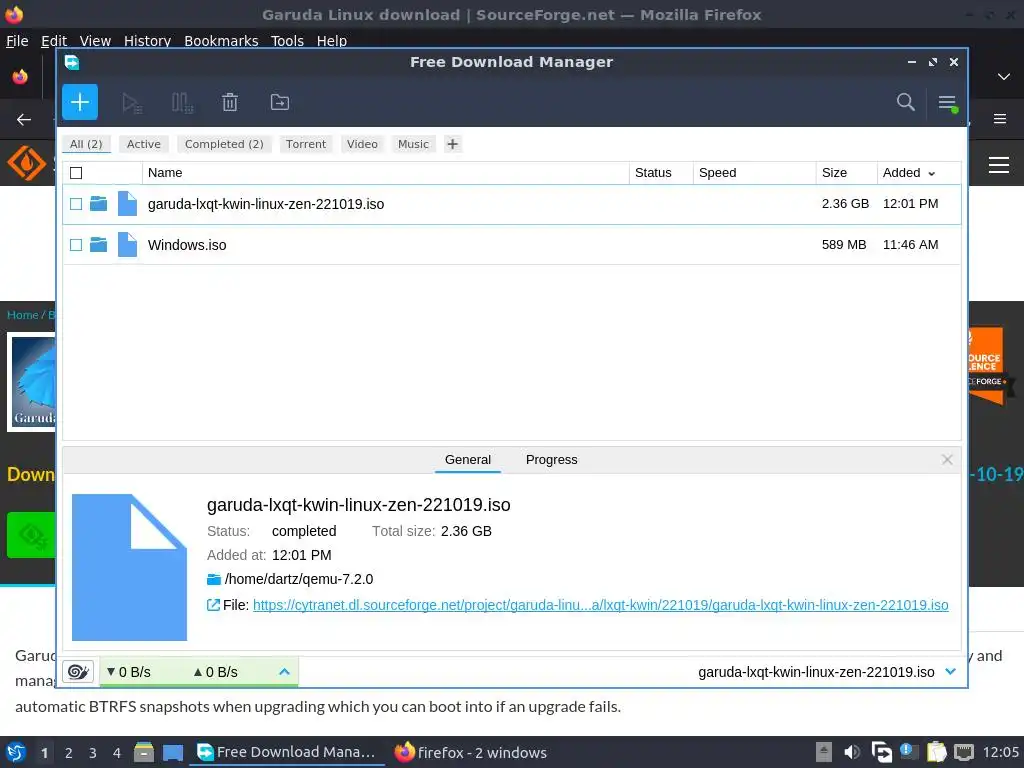The width and height of the screenshot is (1024, 768).
Task: Switch to the General tab
Action: coord(468,460)
